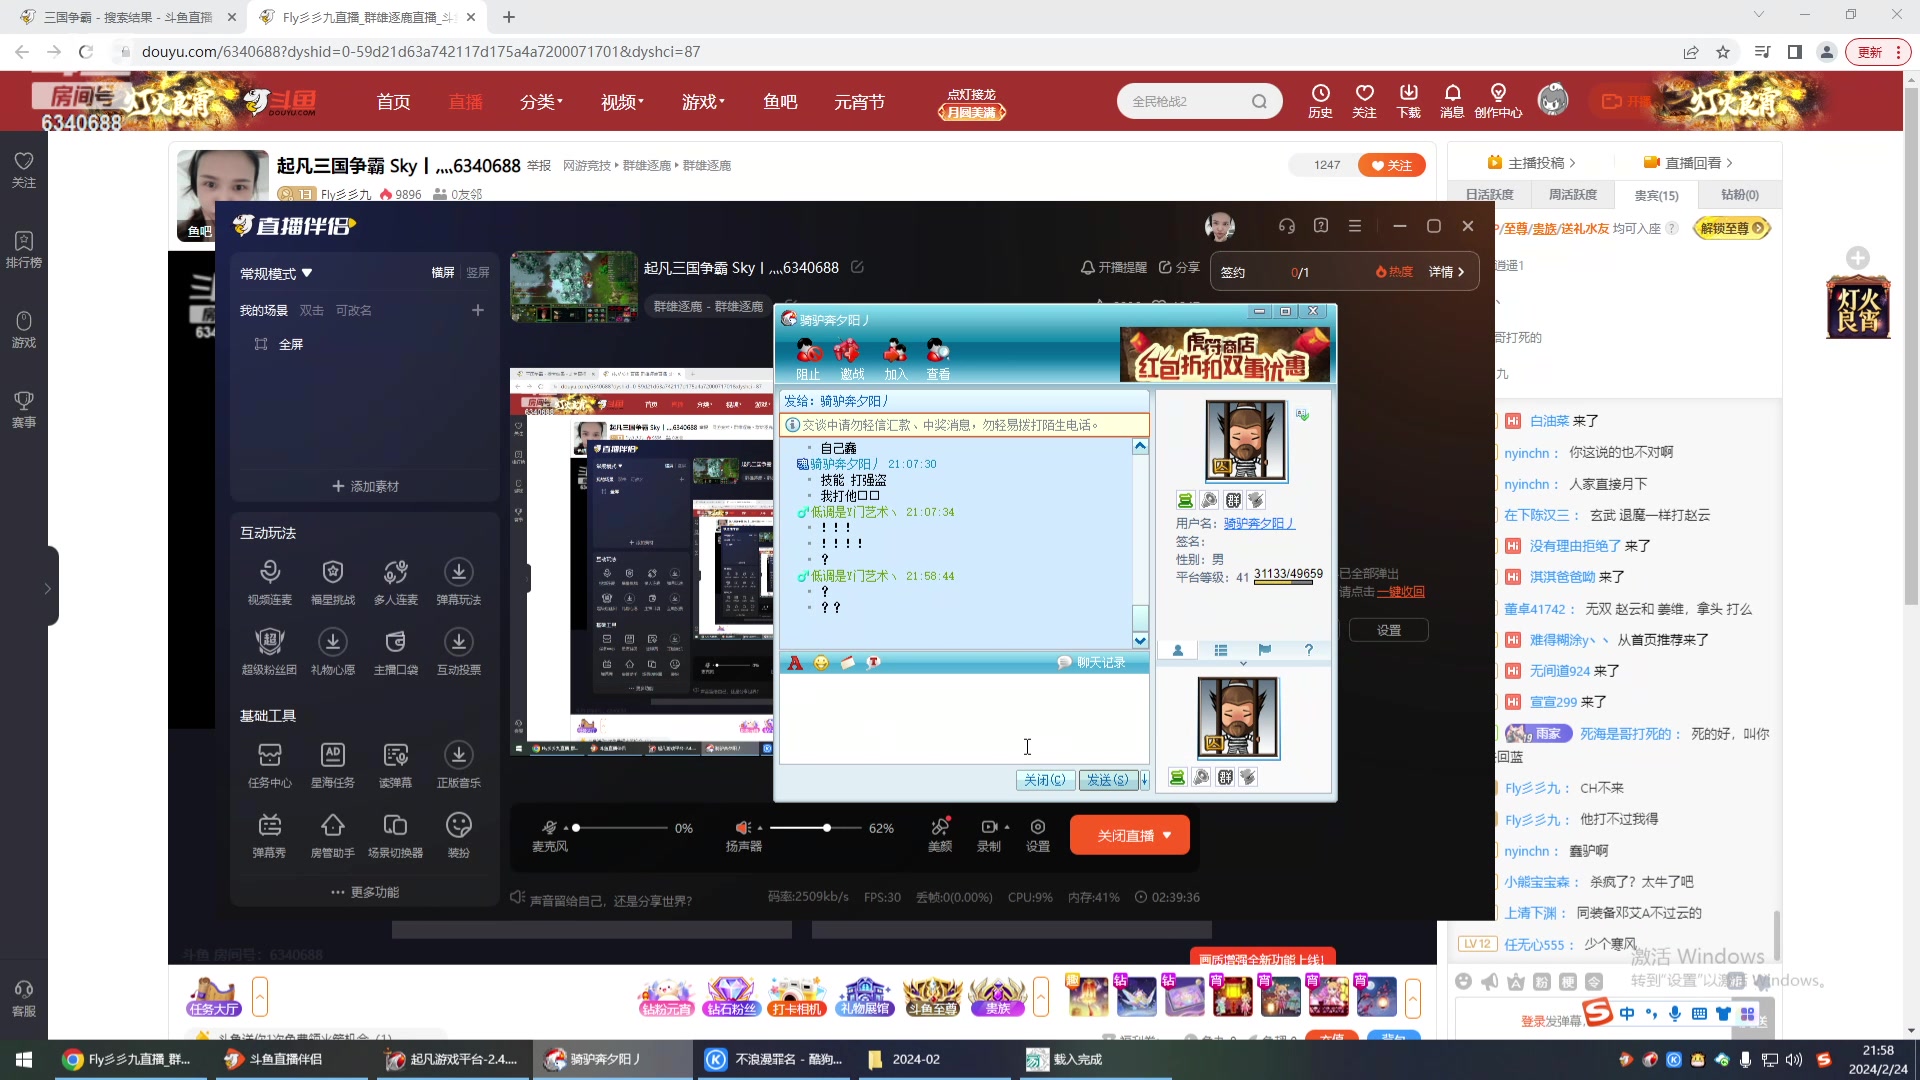Open 视频连麦 video link interaction

click(270, 582)
